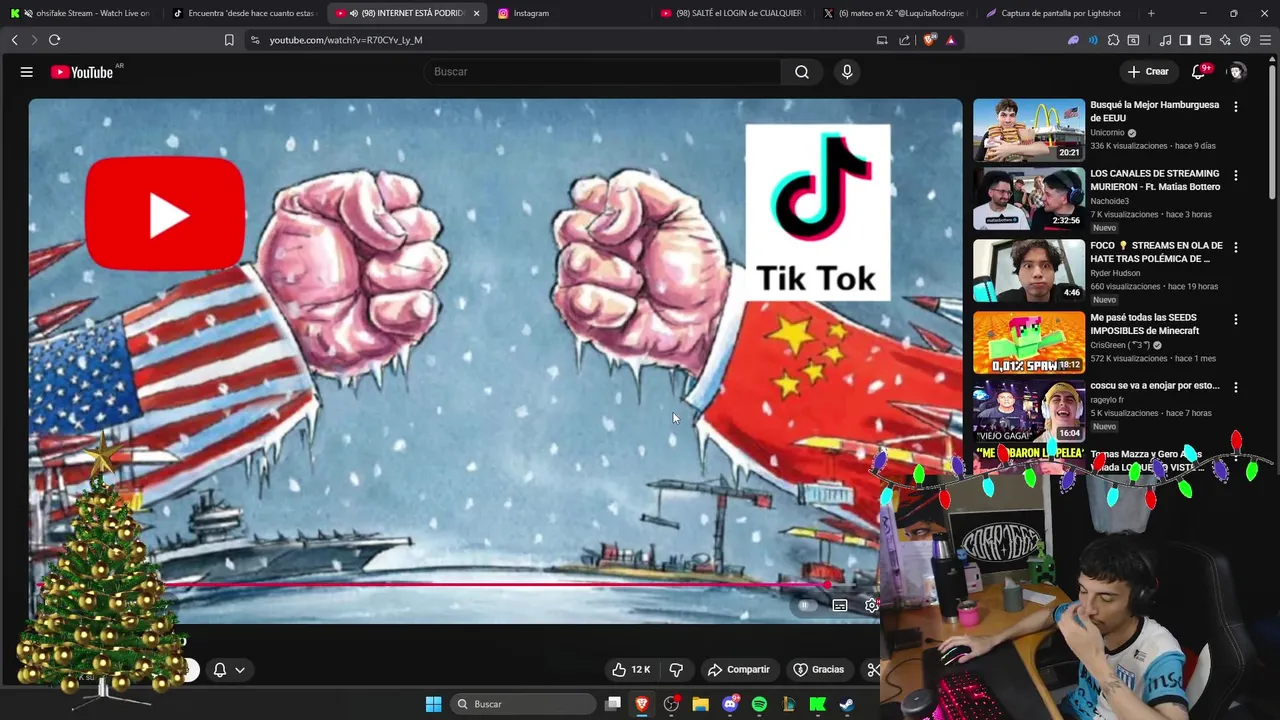Open YouTube notifications bell
Image resolution: width=1280 pixels, height=720 pixels.
click(1198, 72)
